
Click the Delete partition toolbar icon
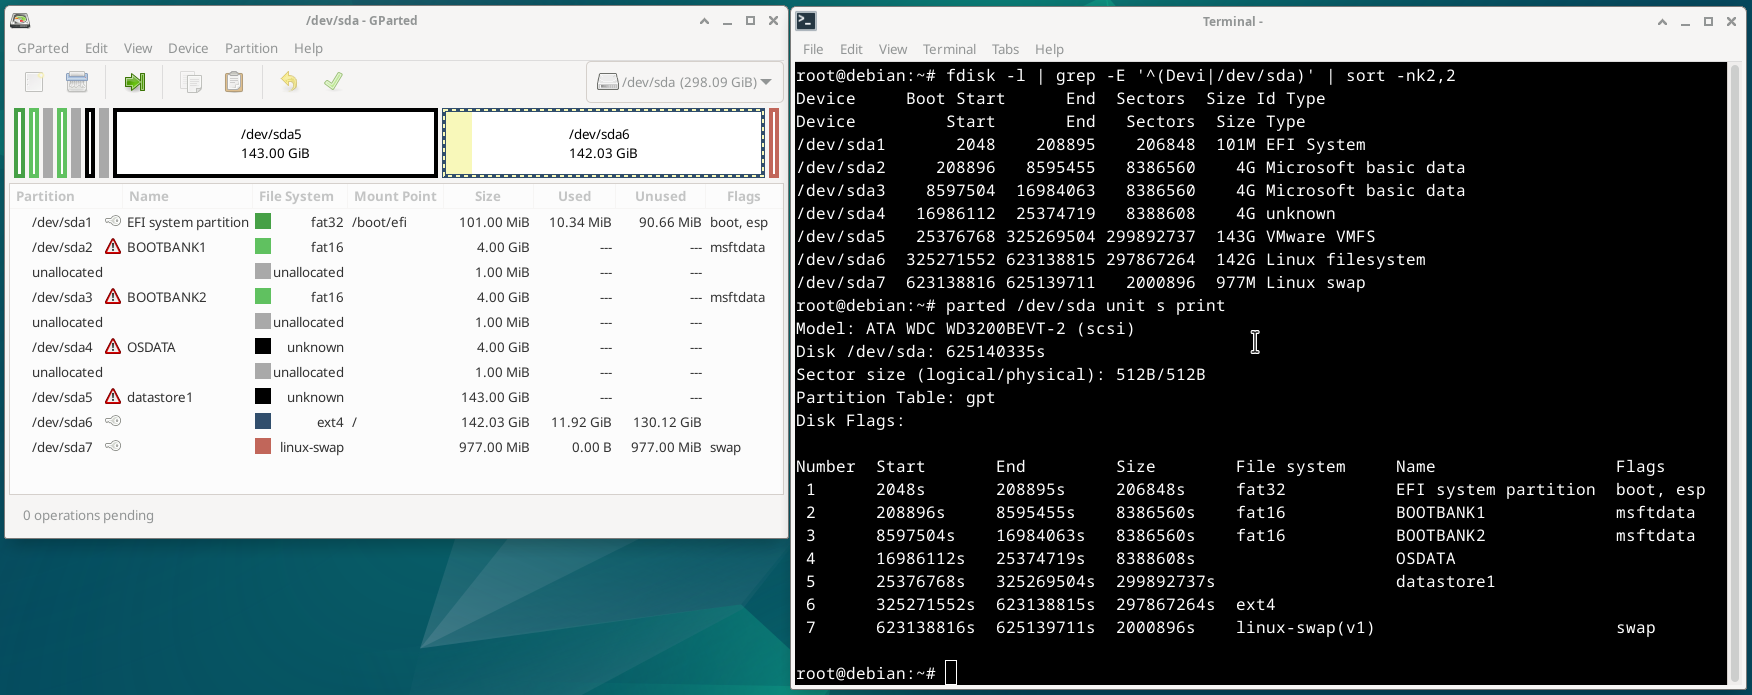pos(77,82)
